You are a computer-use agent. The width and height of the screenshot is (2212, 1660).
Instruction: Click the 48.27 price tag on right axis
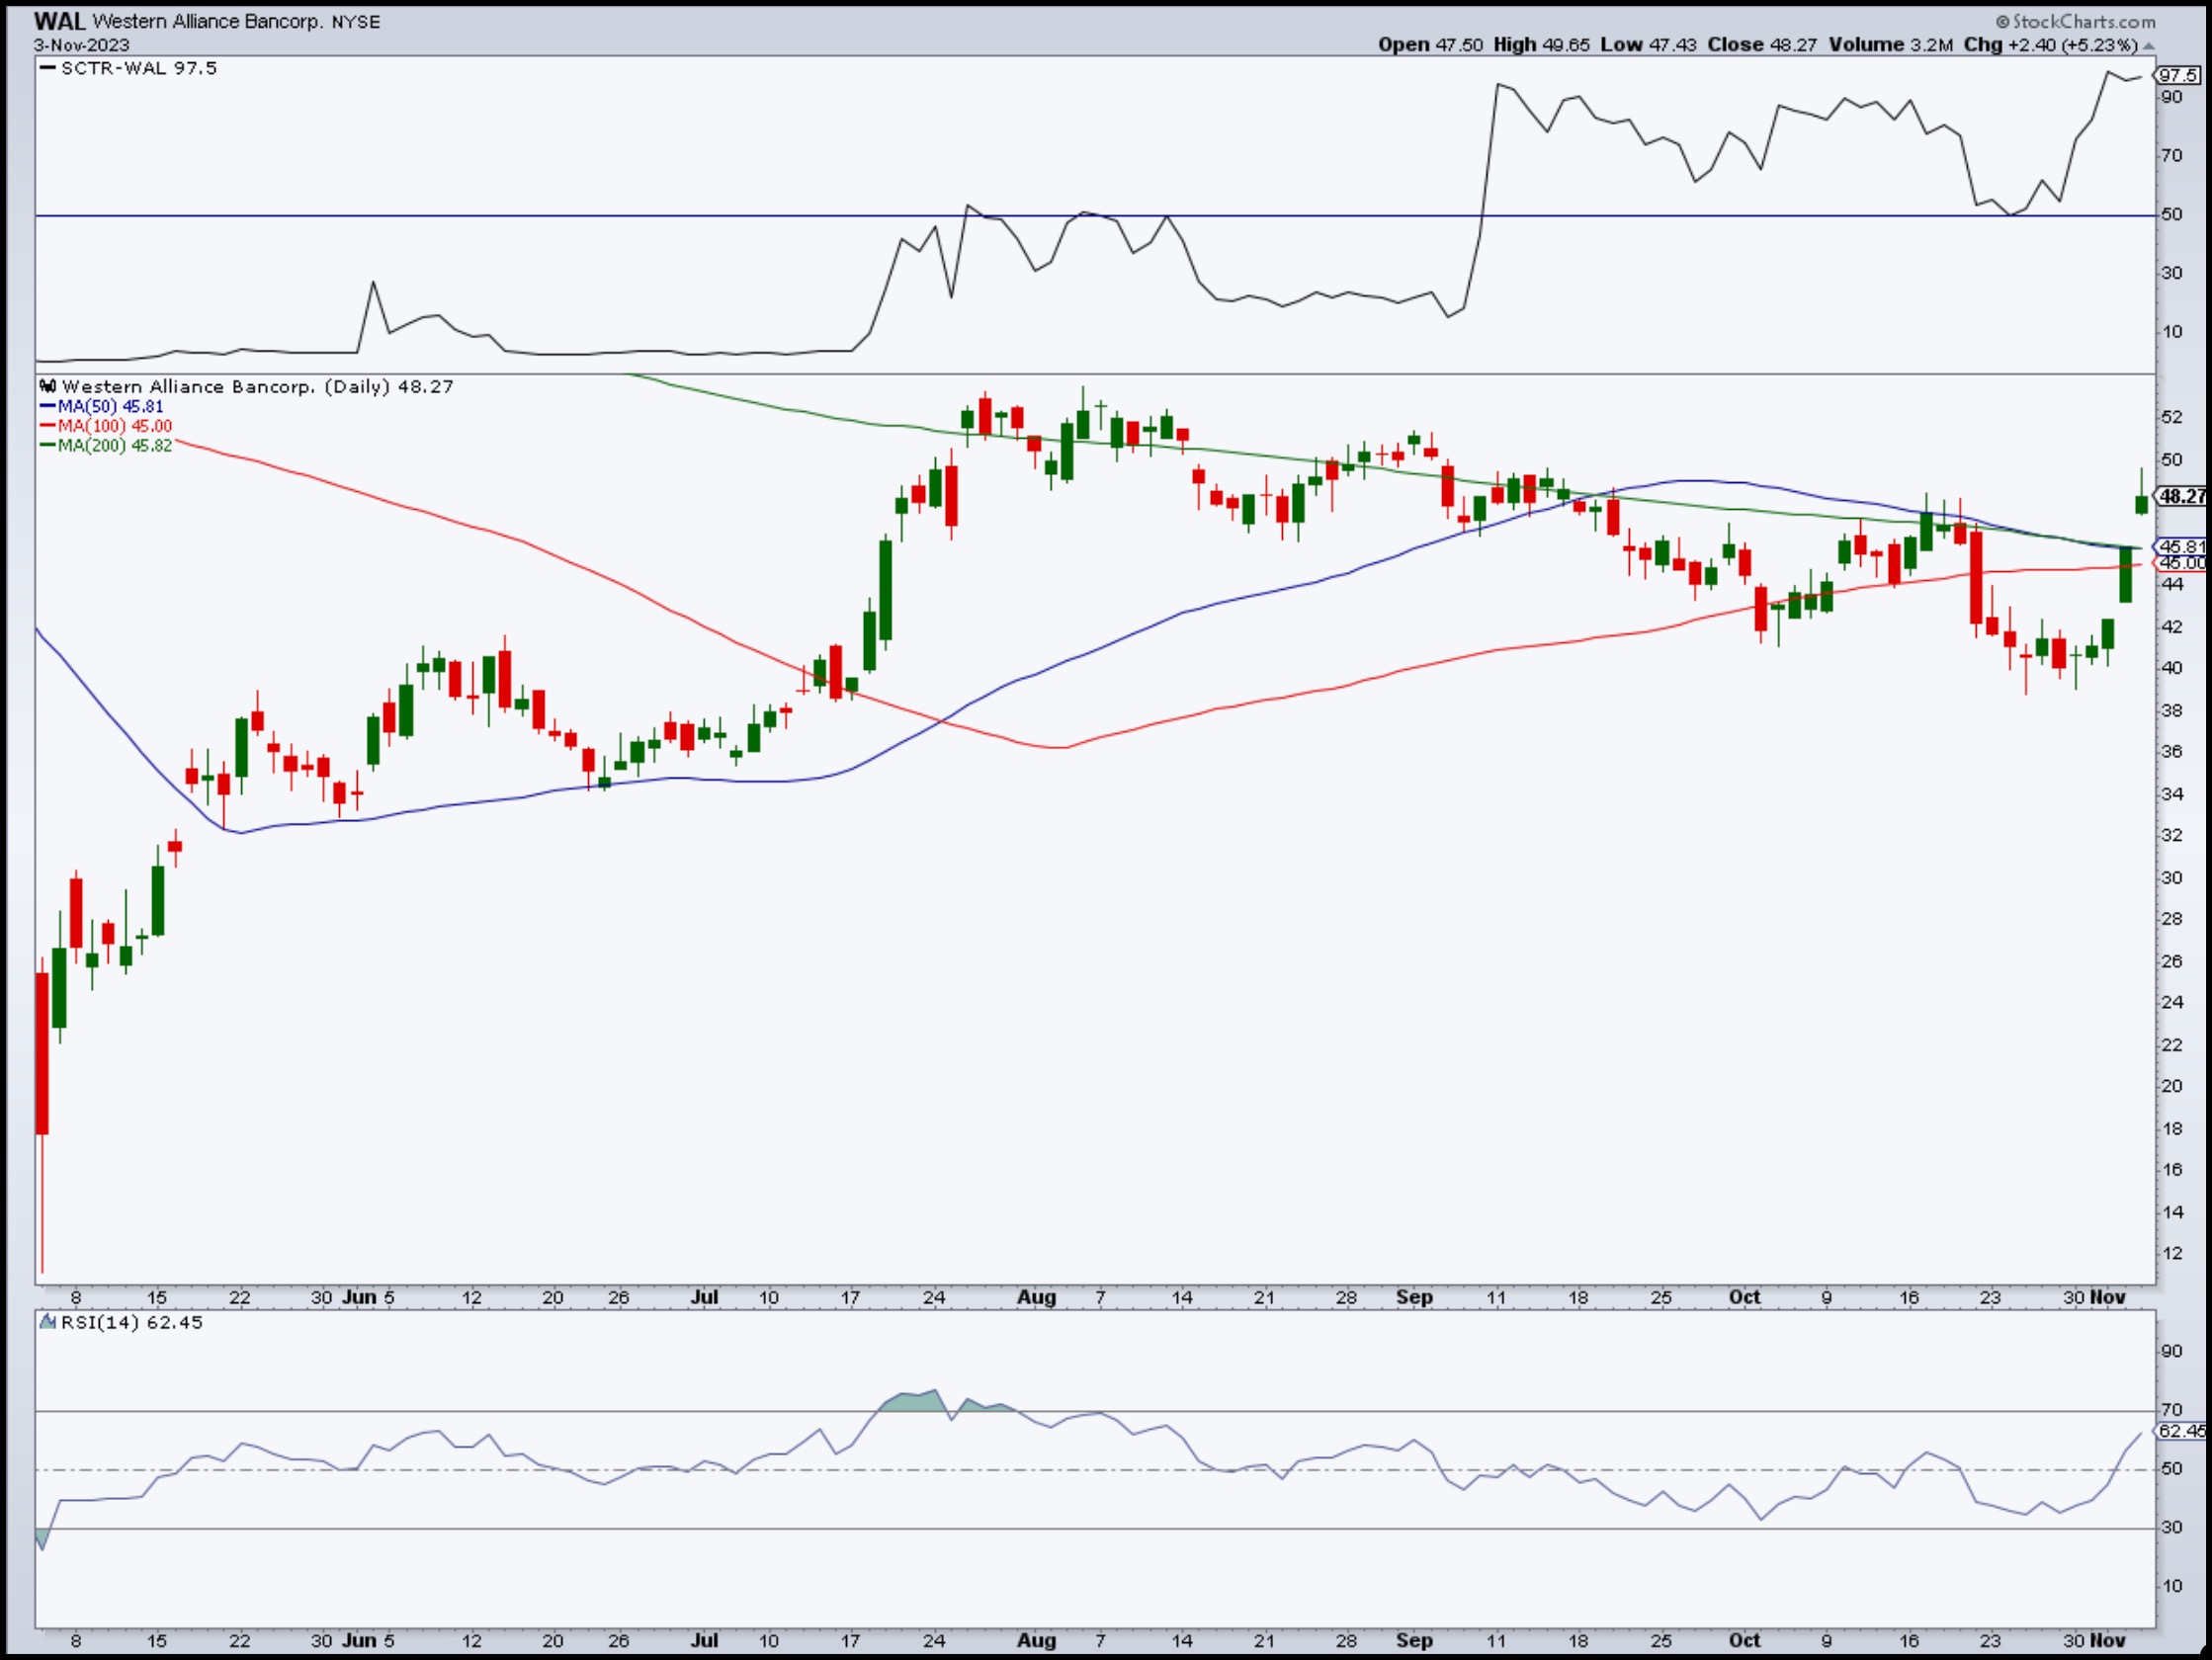(x=2182, y=496)
